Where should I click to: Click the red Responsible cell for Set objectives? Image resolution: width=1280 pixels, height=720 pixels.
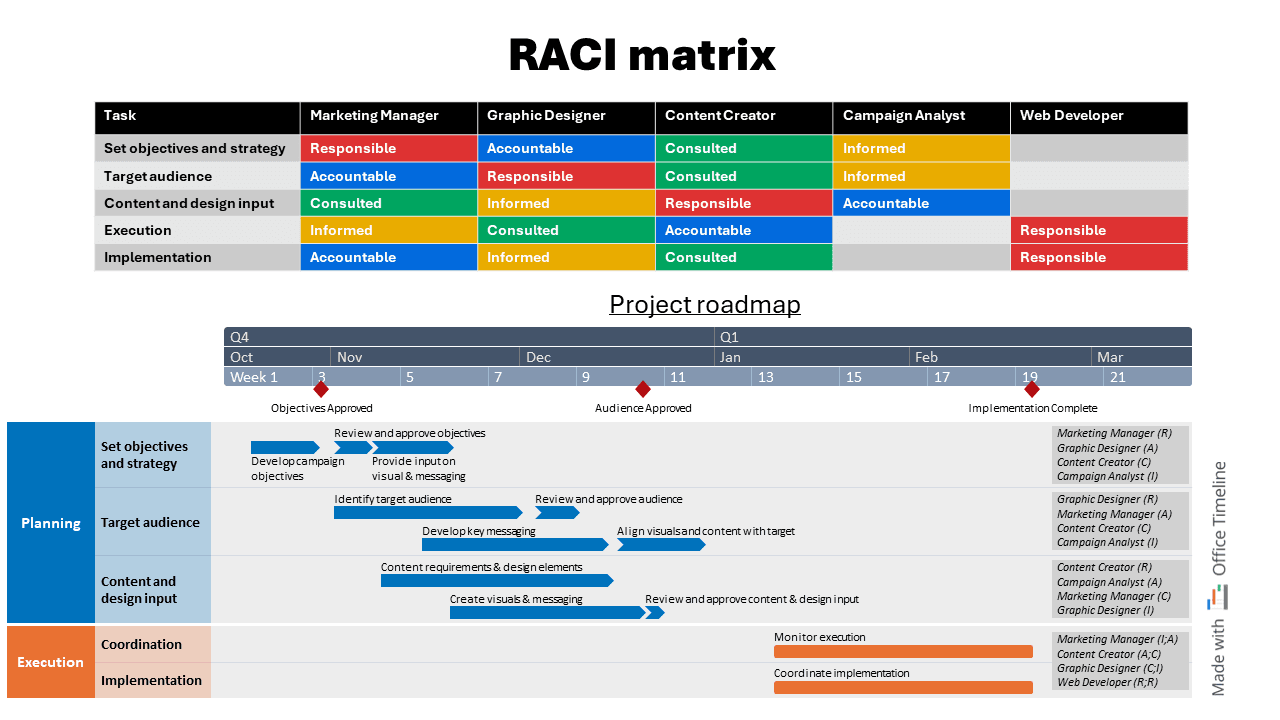click(388, 148)
